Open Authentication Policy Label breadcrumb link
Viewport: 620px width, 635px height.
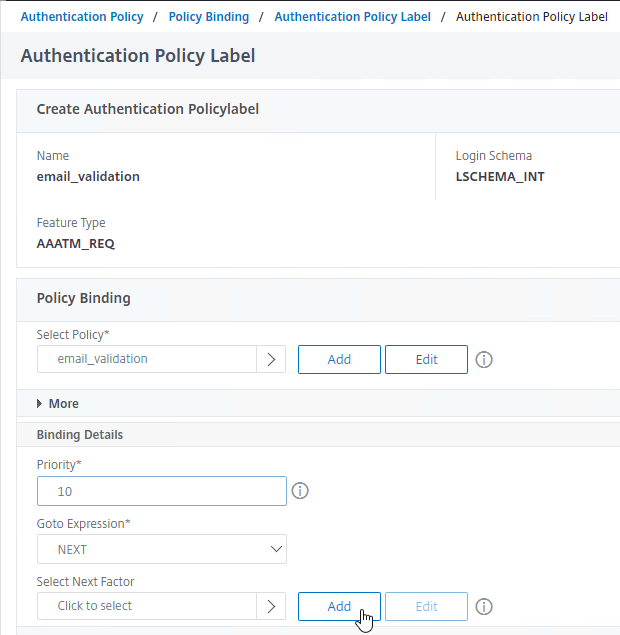pos(352,17)
